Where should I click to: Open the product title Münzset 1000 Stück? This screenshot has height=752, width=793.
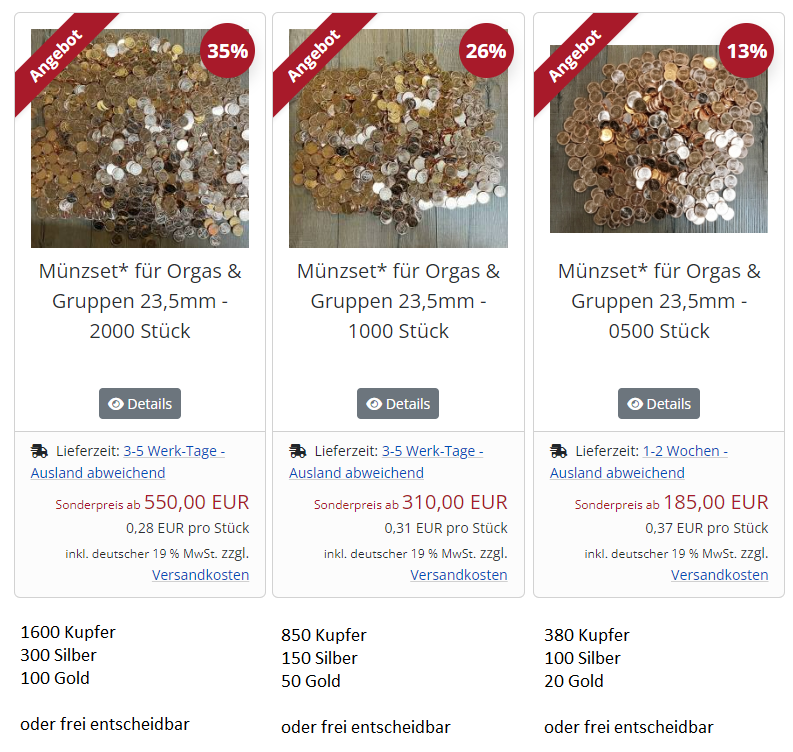[398, 301]
